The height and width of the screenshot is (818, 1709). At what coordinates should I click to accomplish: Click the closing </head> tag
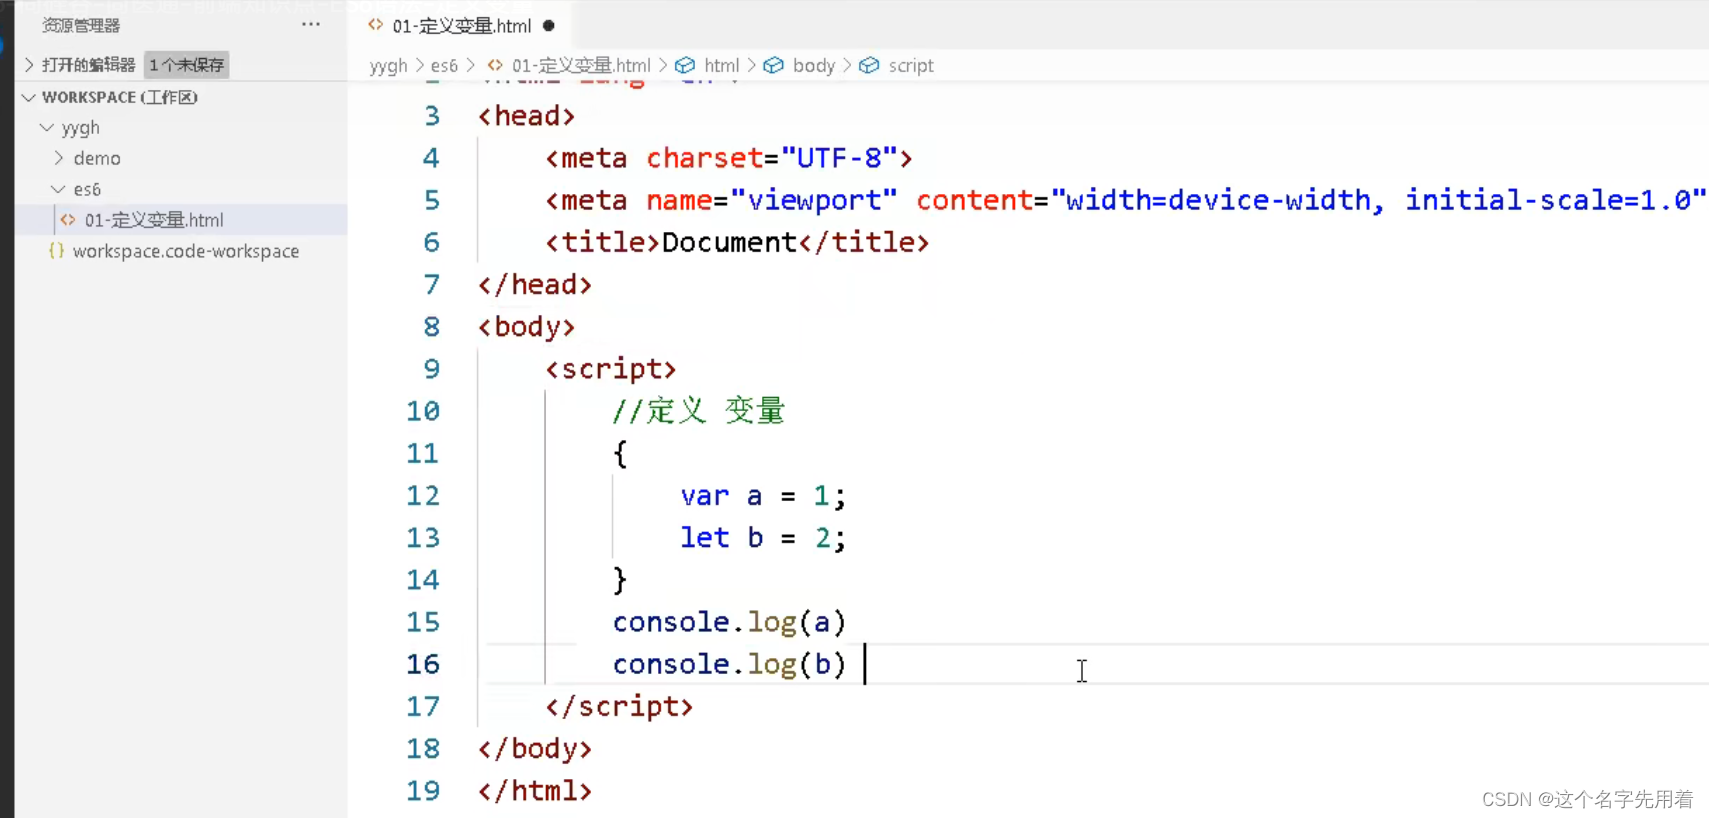pyautogui.click(x=535, y=285)
